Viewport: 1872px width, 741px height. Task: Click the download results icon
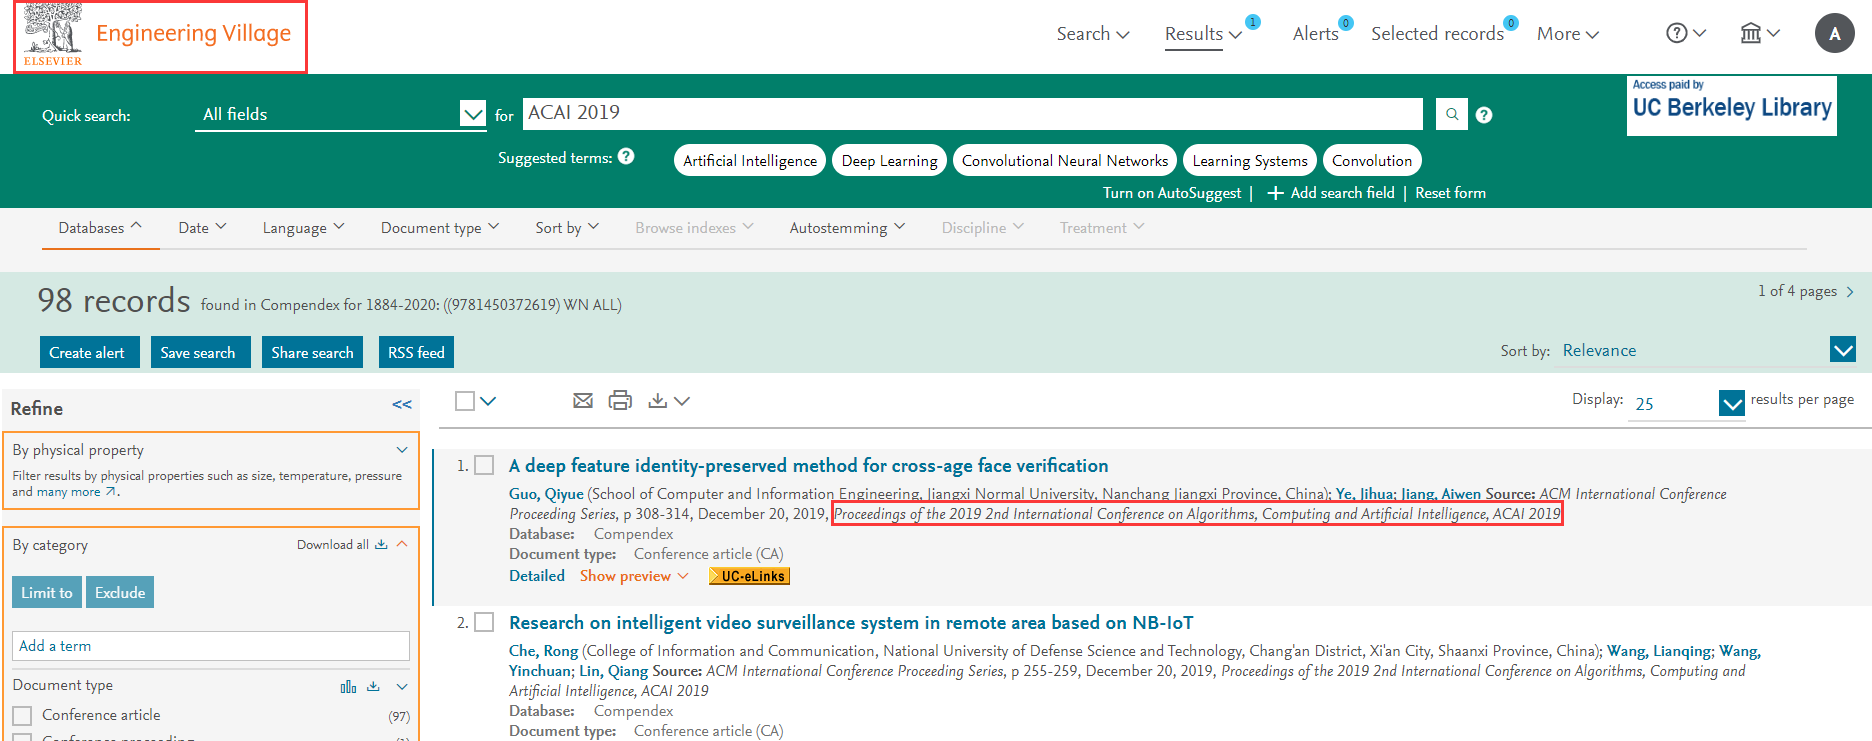[658, 401]
